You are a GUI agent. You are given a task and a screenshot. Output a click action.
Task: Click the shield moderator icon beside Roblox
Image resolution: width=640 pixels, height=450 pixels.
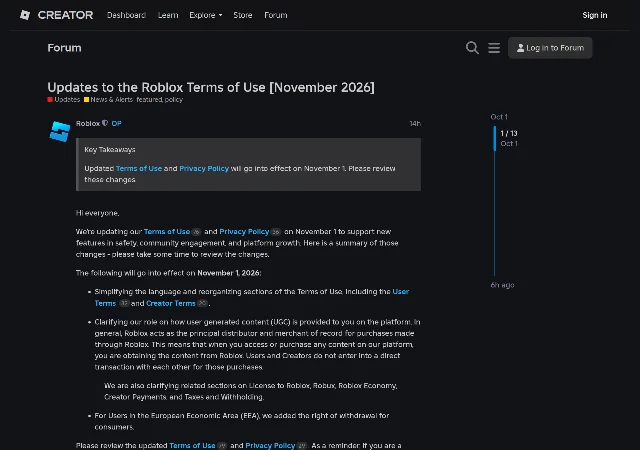click(105, 123)
